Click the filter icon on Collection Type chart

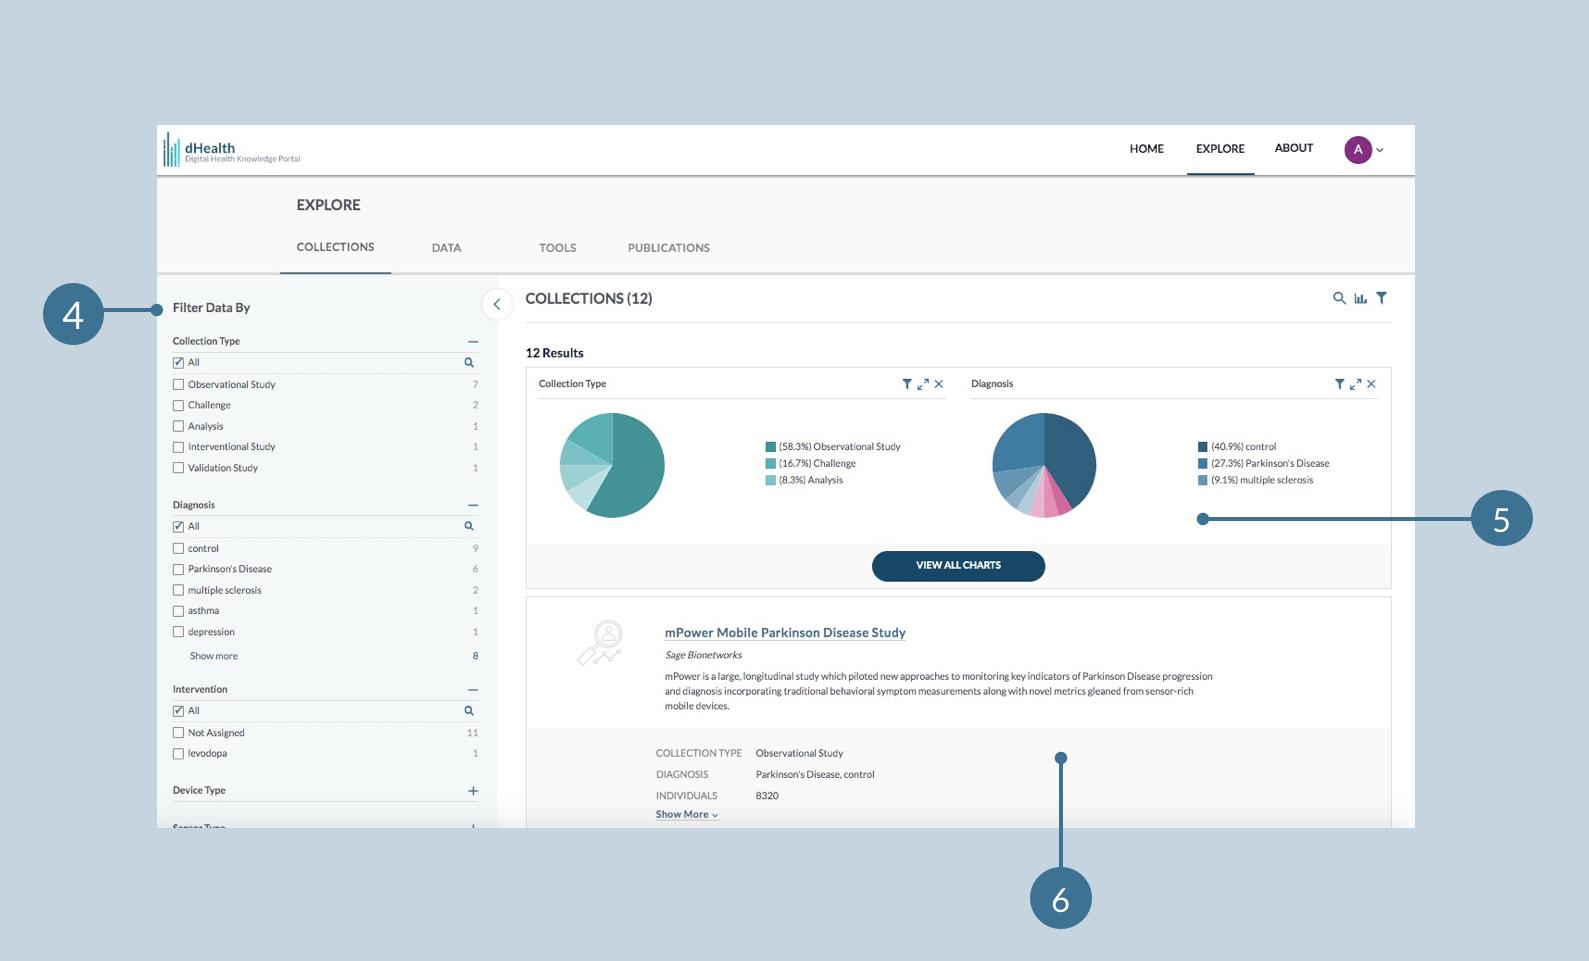pos(907,384)
